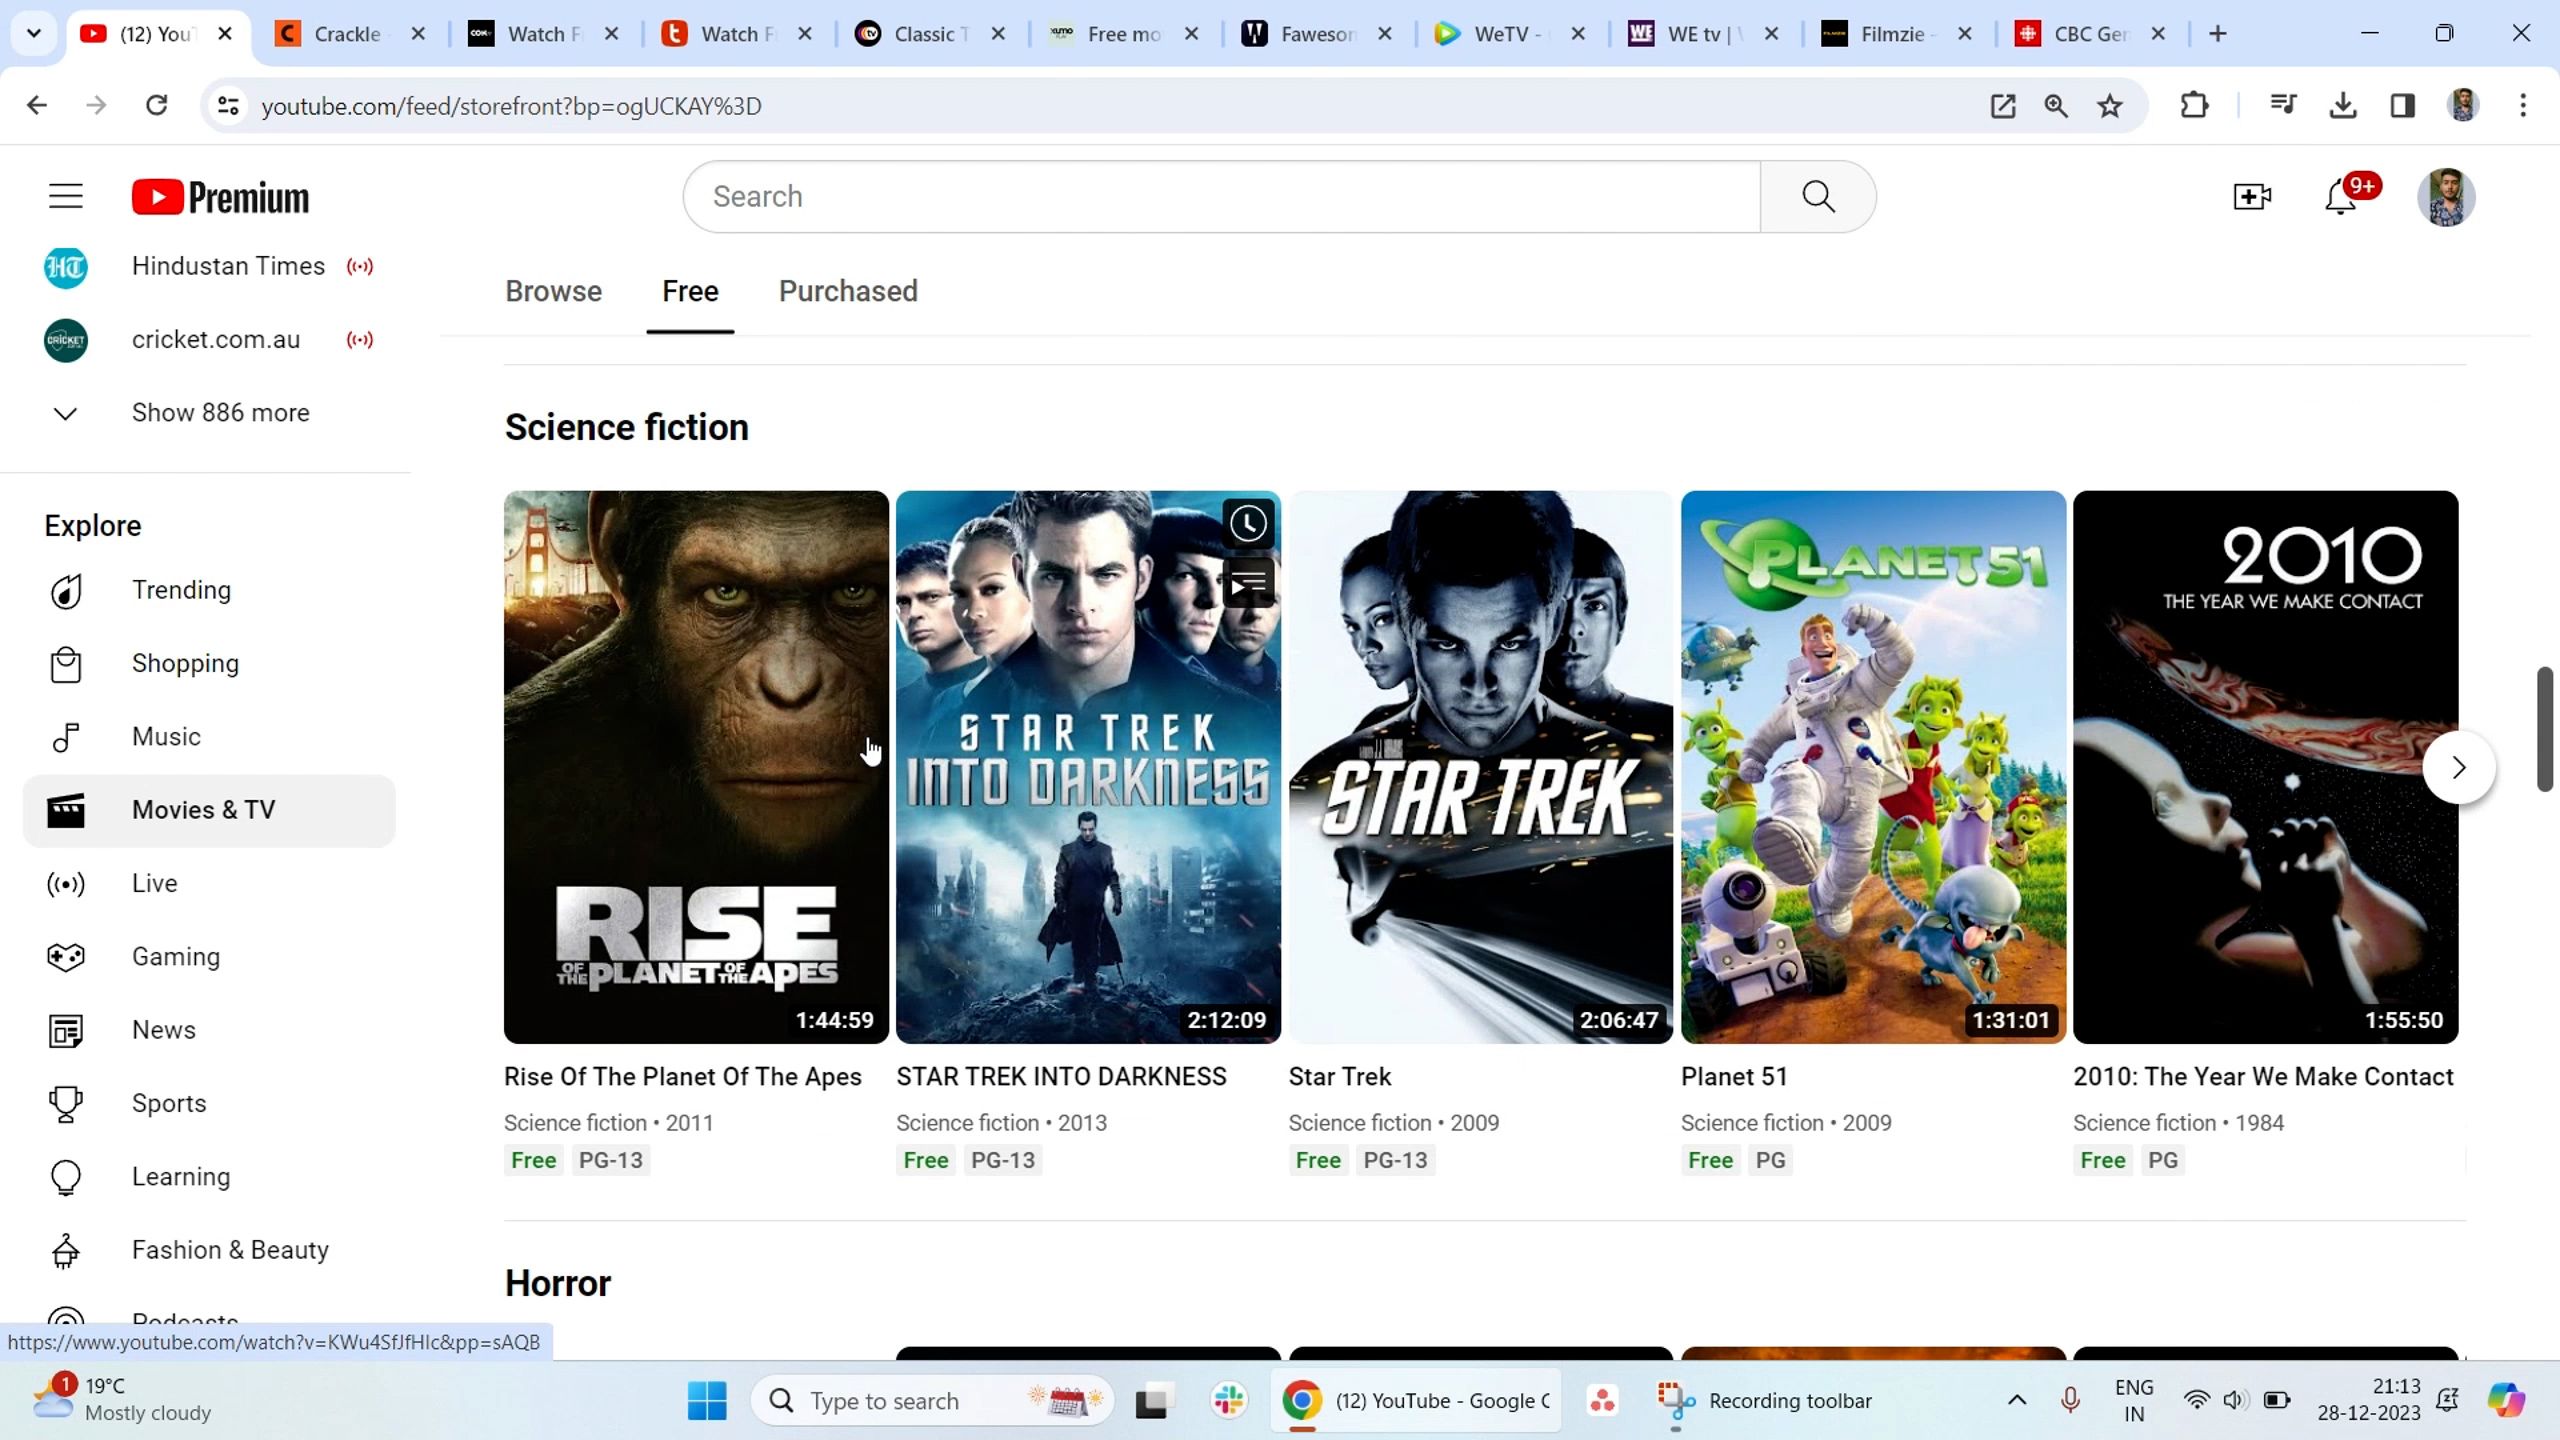Open side panel icon in Chrome toolbar

2402,106
